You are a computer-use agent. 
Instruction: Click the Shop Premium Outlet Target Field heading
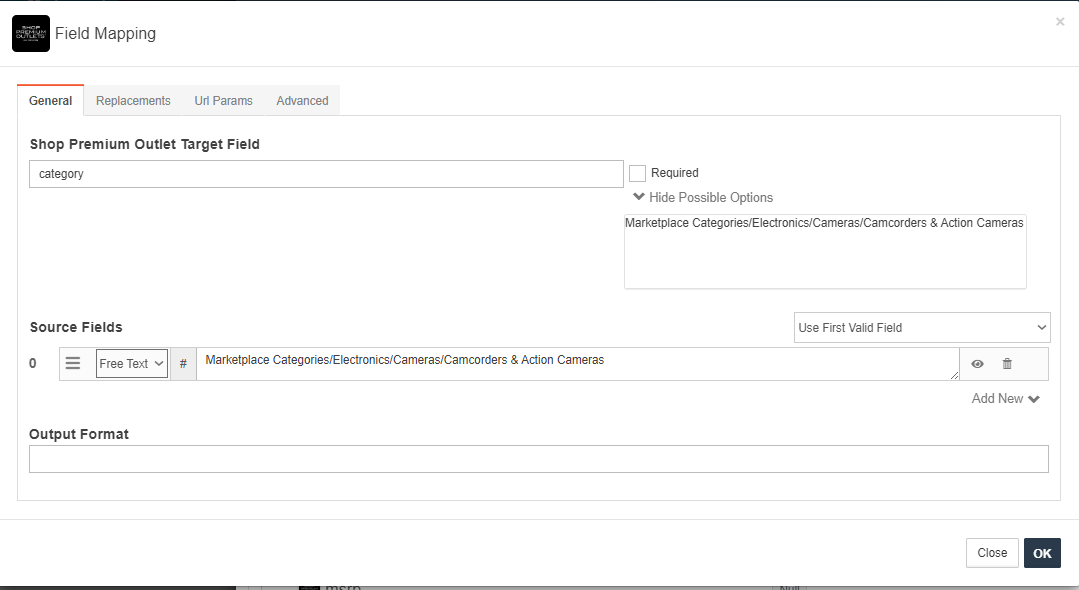click(145, 145)
